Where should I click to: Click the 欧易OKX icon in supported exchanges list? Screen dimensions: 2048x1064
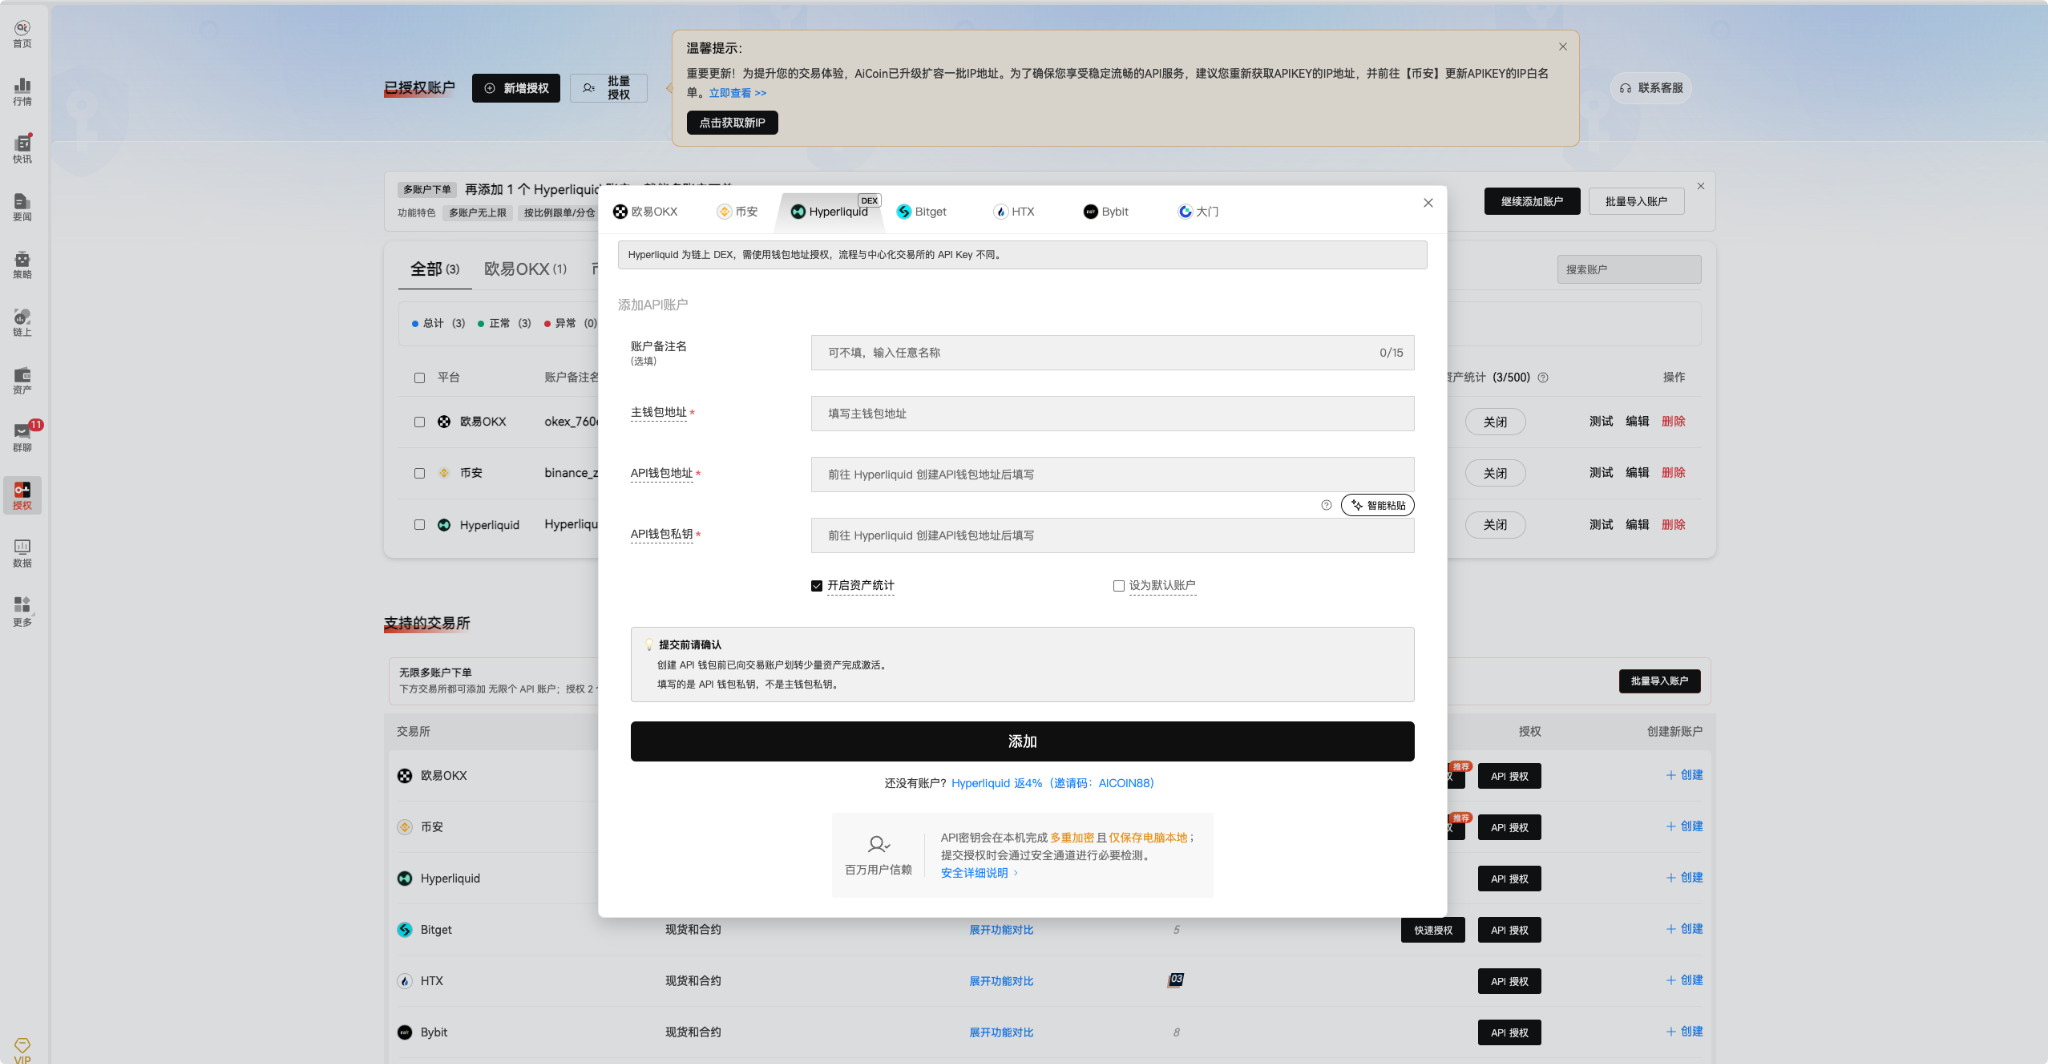pos(405,776)
